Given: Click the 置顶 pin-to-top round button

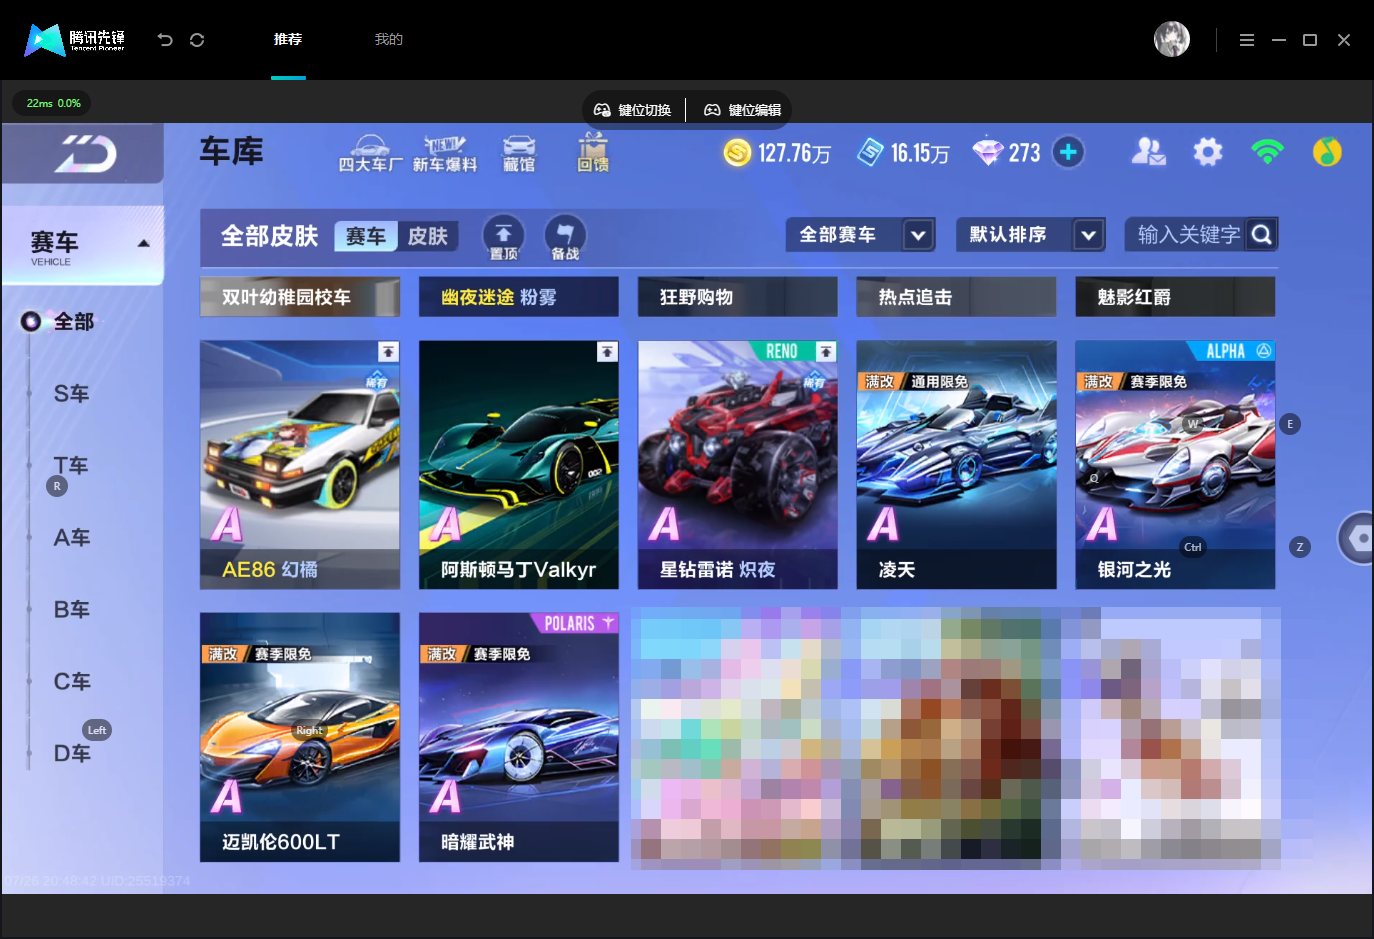Looking at the screenshot, I should click(x=503, y=237).
